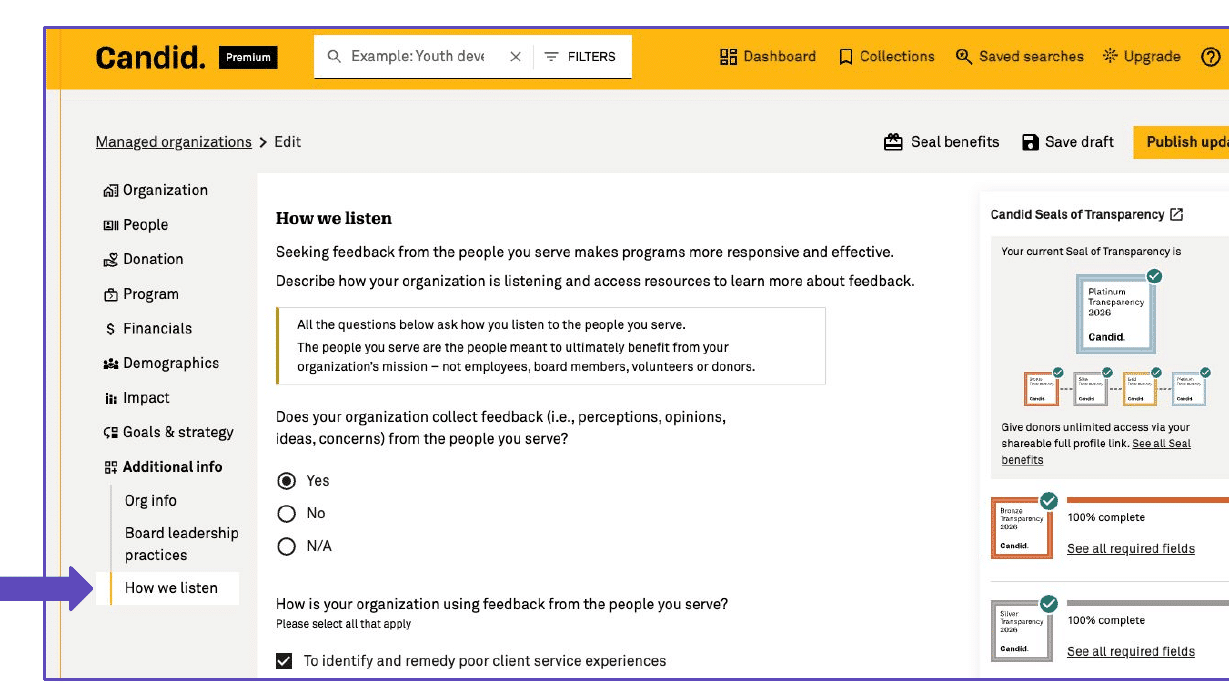Open the Program section
The image size is (1229, 692).
pos(141,294)
